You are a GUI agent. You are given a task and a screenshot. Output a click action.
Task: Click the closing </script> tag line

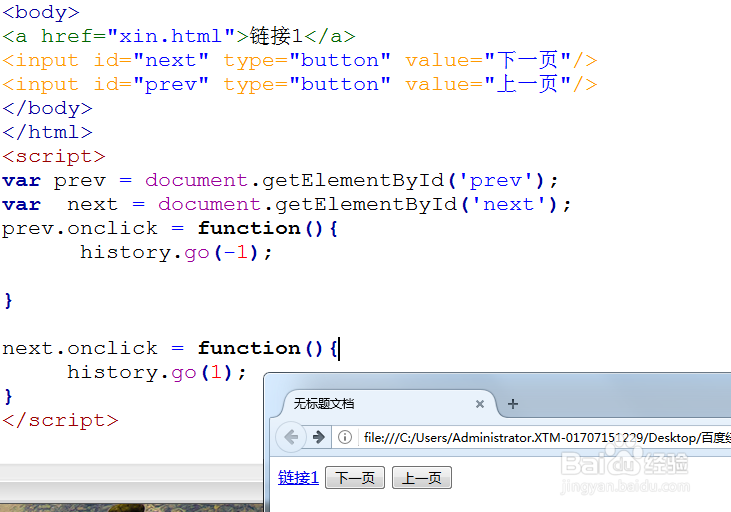pyautogui.click(x=61, y=420)
